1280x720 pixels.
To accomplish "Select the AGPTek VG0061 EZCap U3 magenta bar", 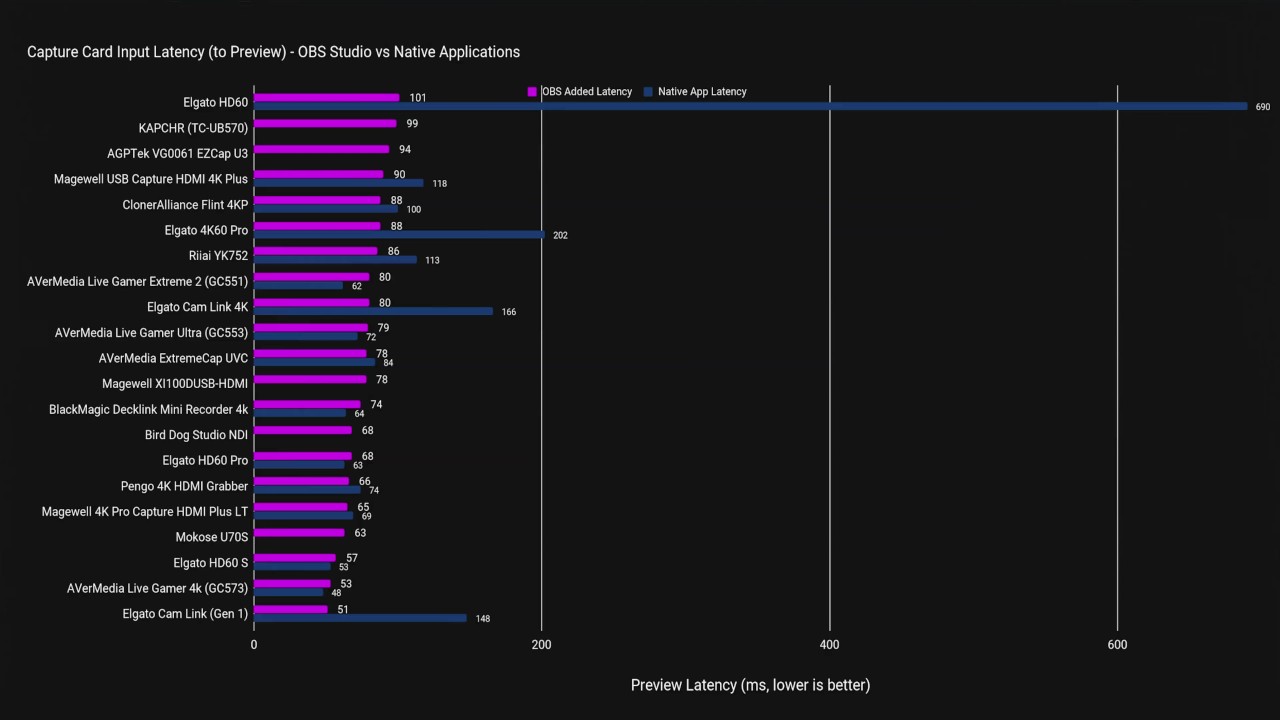I will 321,149.
